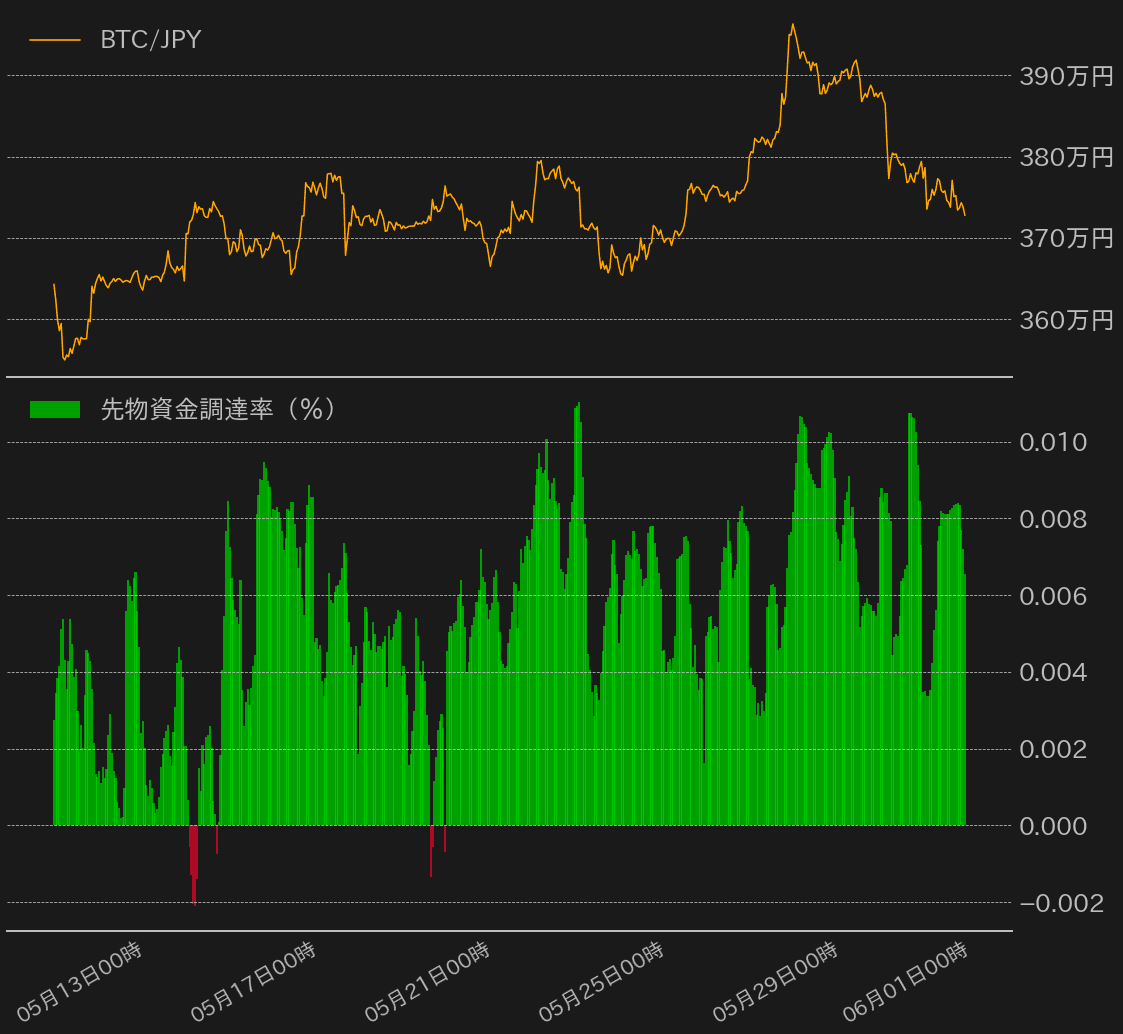Image resolution: width=1123 pixels, height=1034 pixels.
Task: Click the −0.002 funding rate axis label
Action: coord(1061,903)
